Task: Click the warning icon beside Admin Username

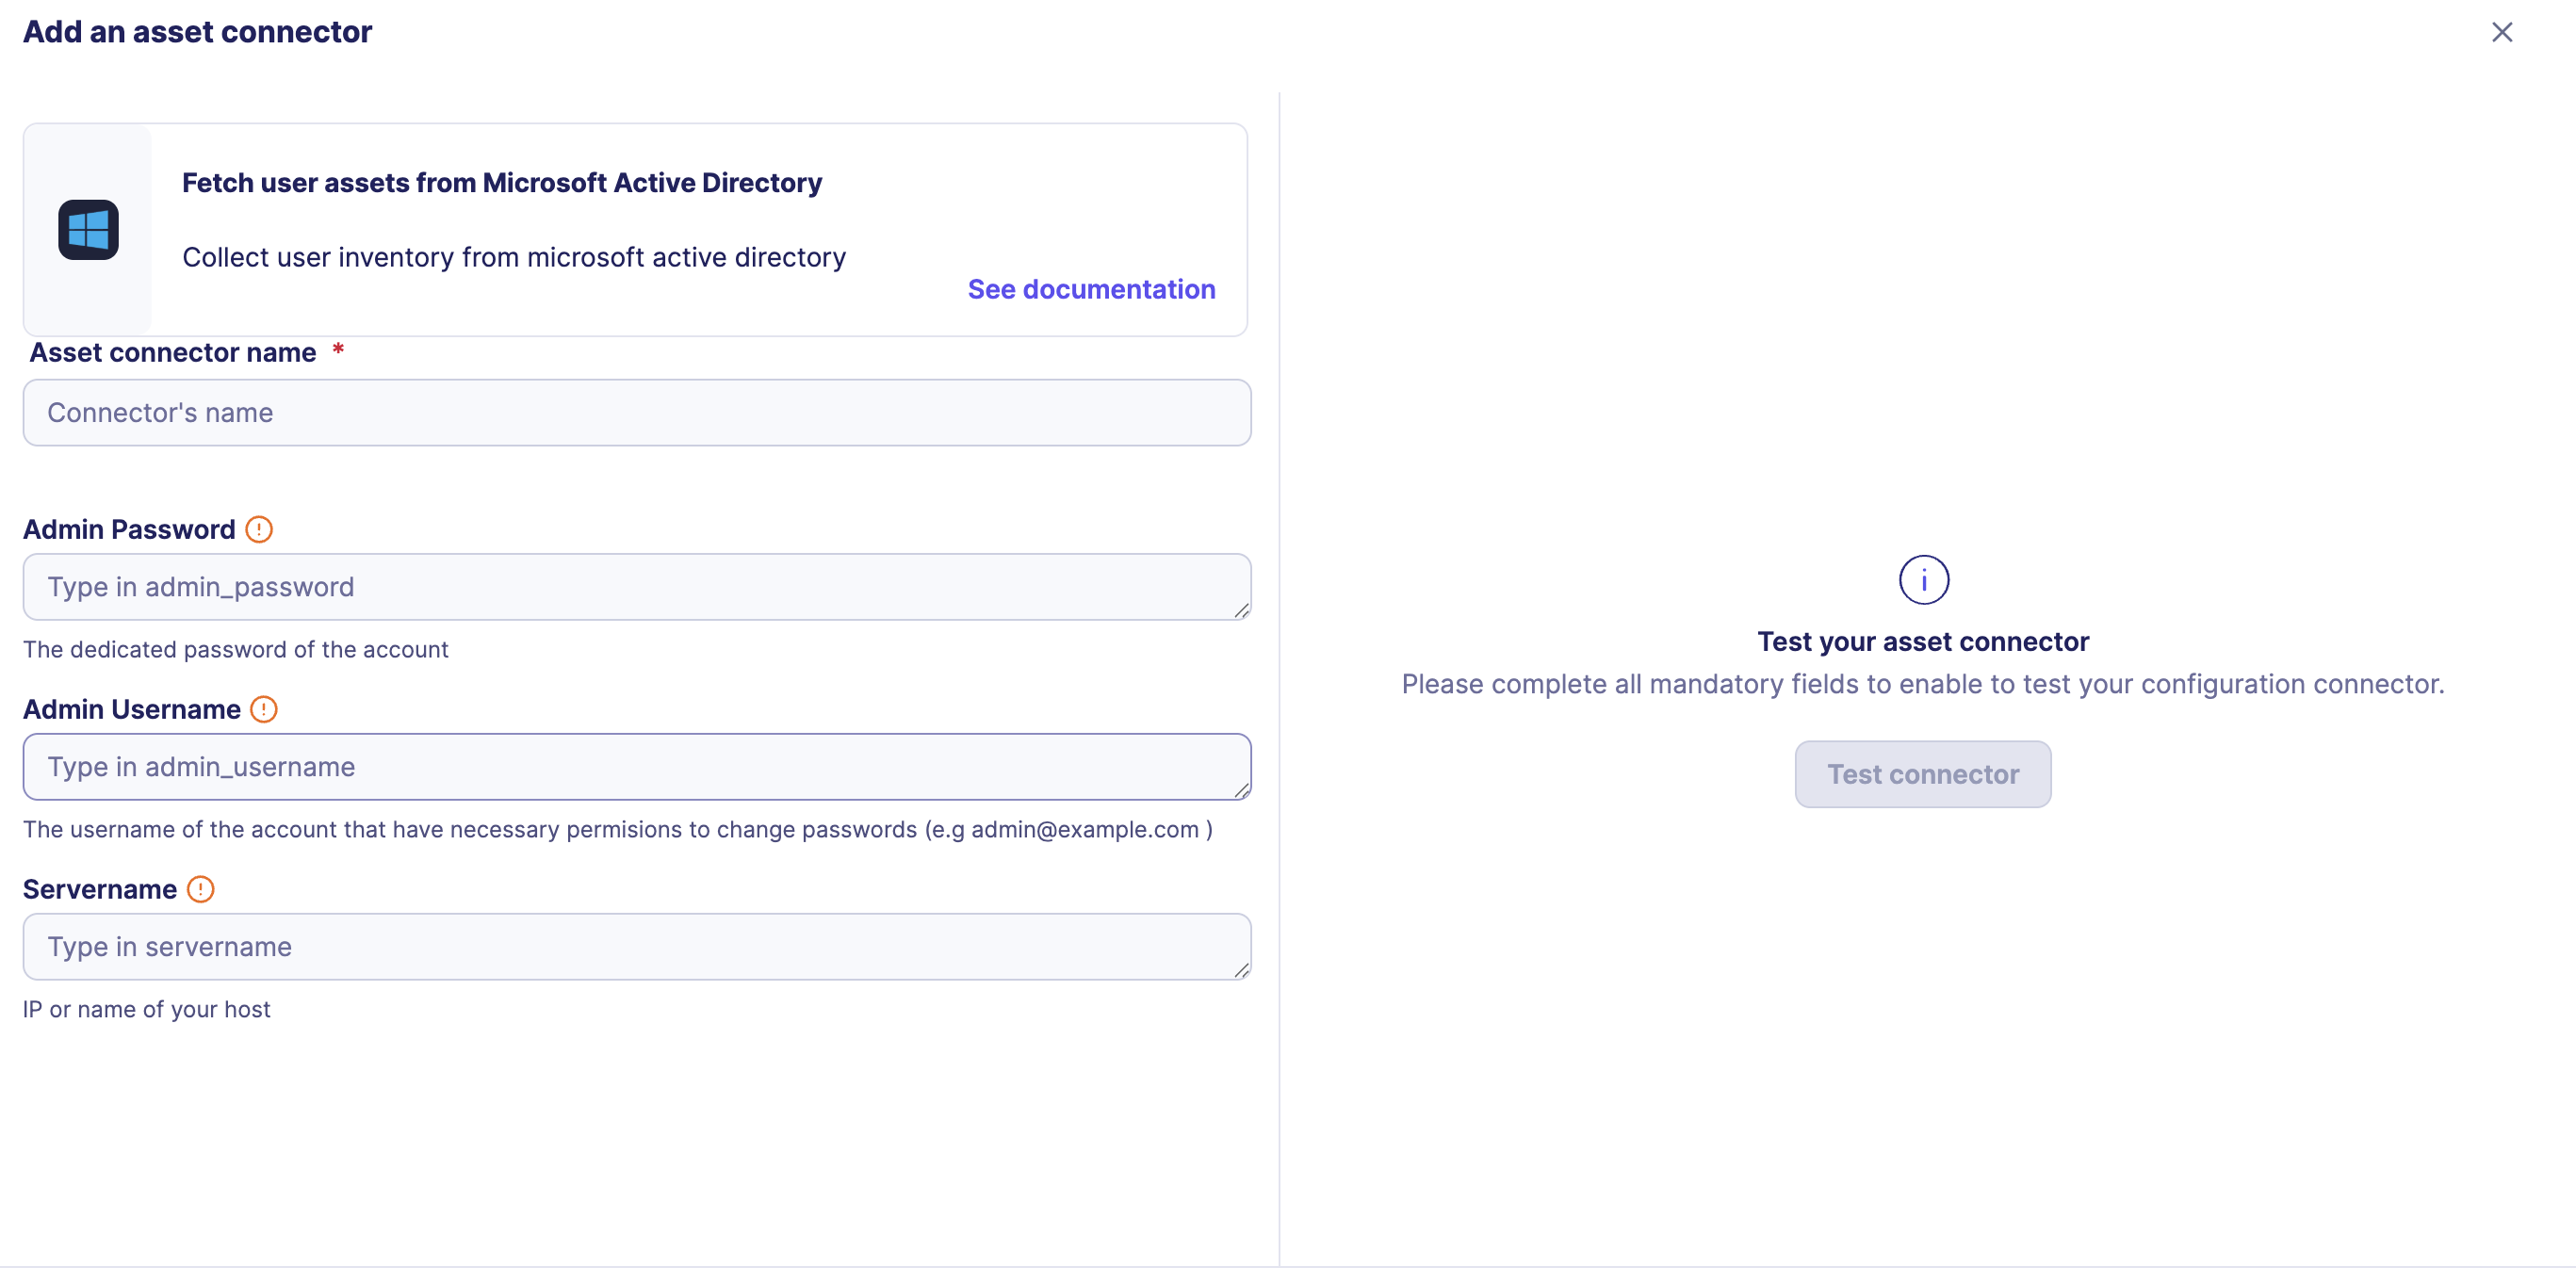Action: pos(264,709)
